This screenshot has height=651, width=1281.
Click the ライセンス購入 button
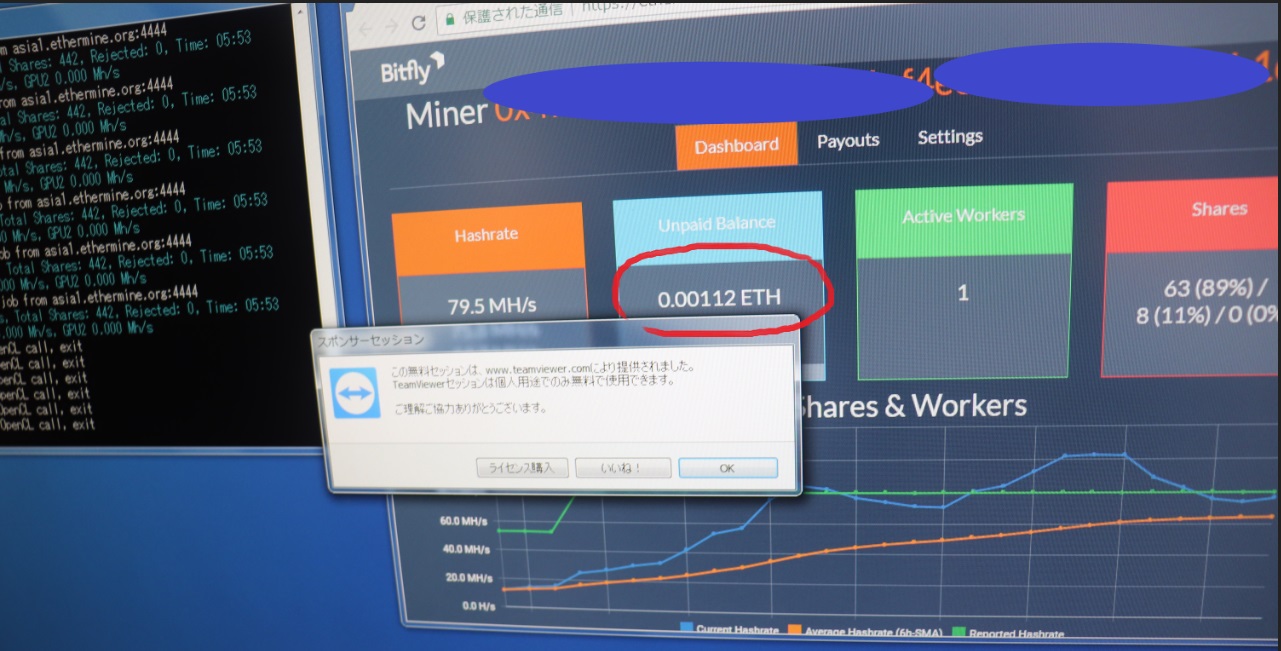coord(522,468)
